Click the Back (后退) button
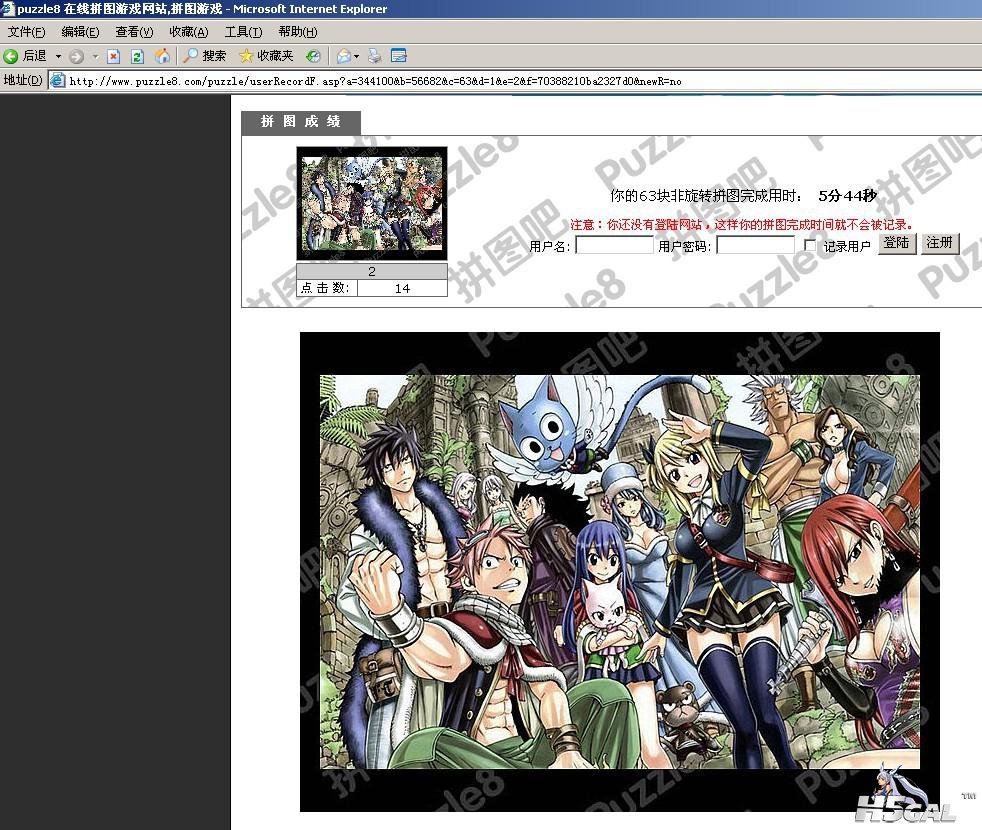The height and width of the screenshot is (830, 982). click(26, 56)
